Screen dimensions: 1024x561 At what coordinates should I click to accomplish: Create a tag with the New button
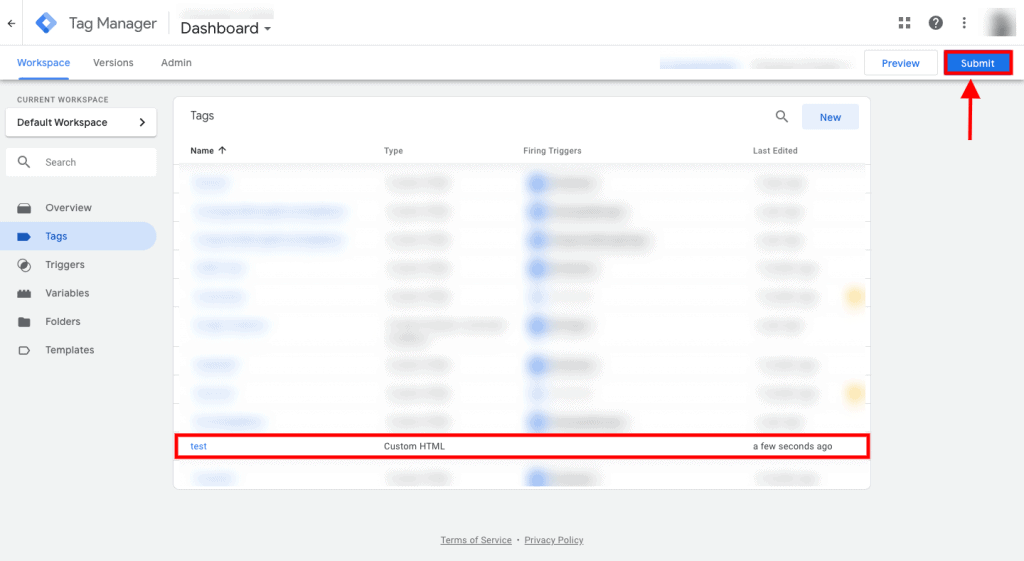[830, 117]
